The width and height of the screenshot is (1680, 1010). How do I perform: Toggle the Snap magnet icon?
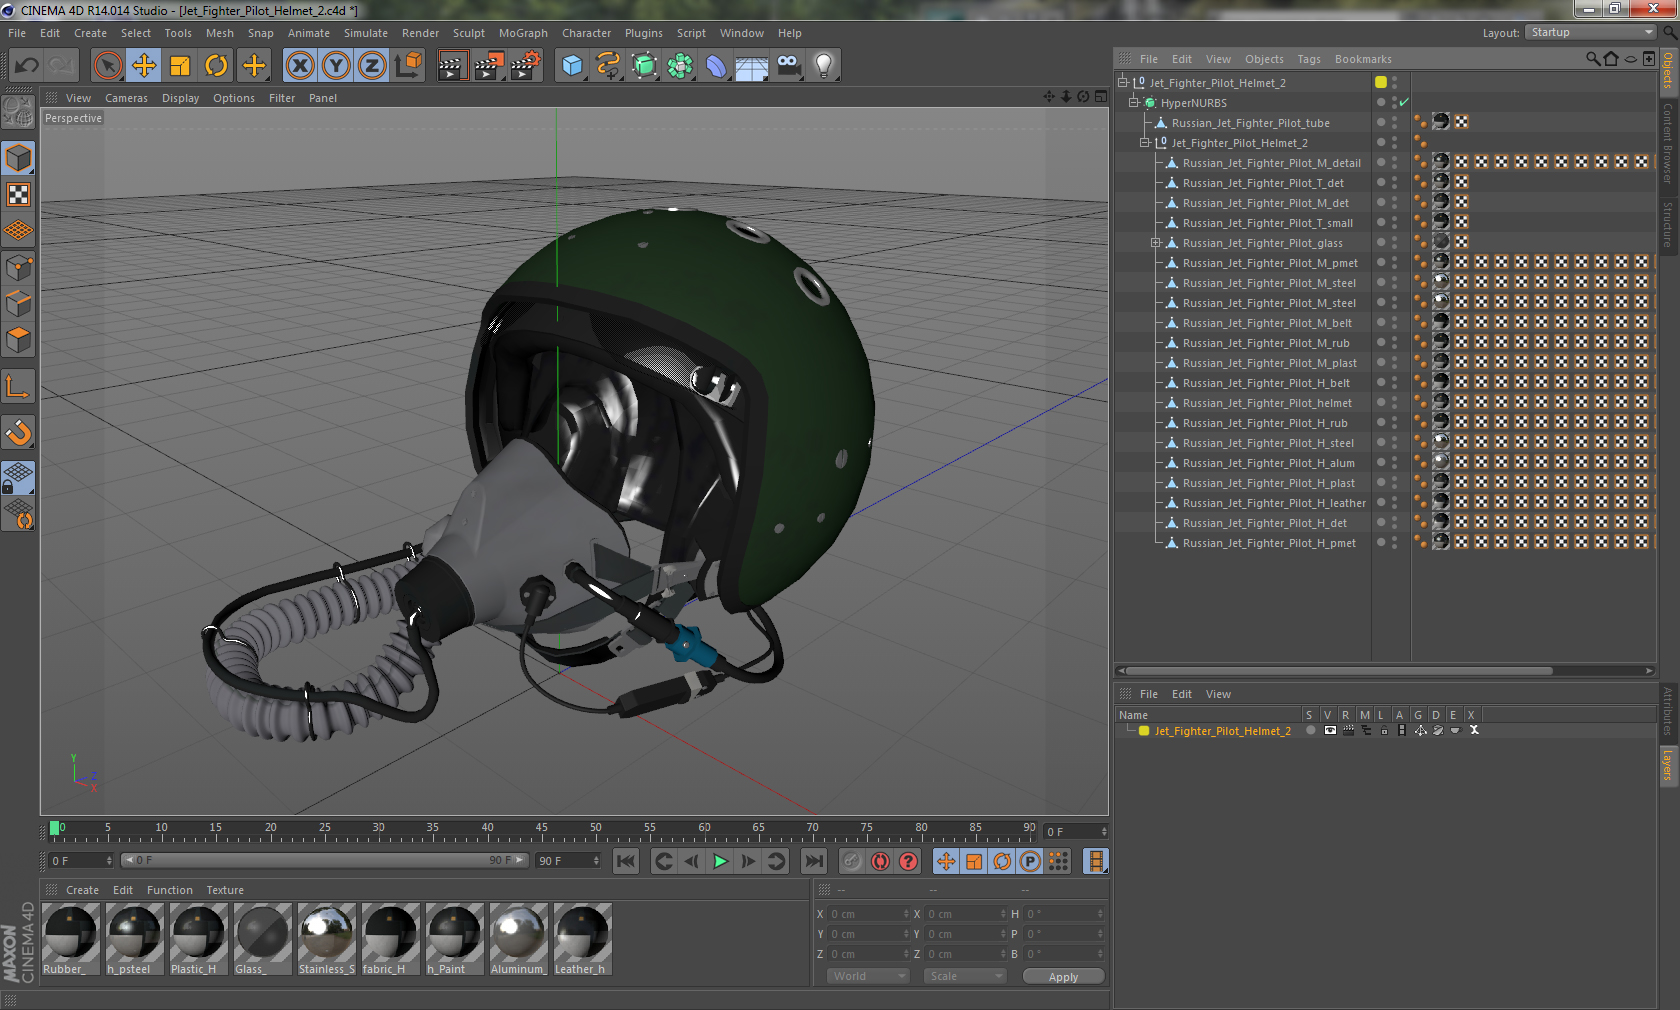(x=18, y=432)
